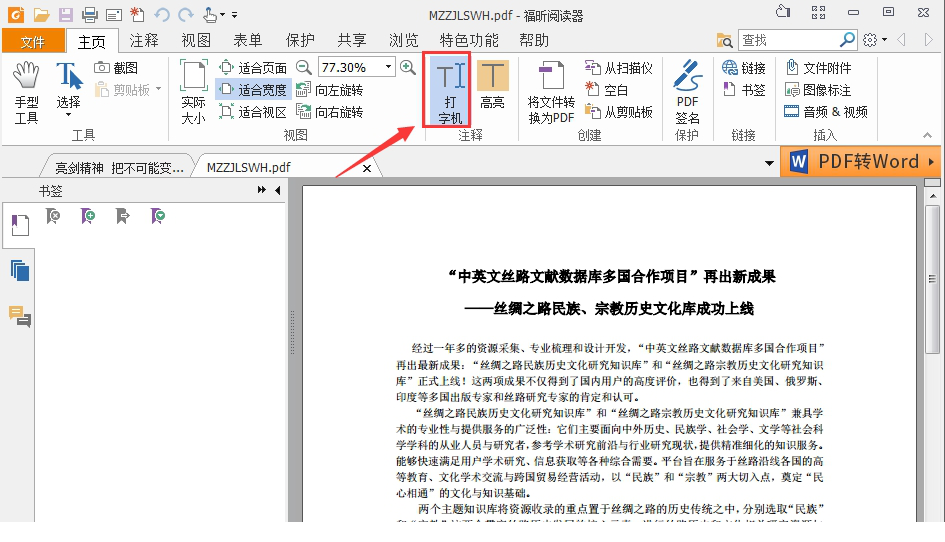Switch to the 视图 ribbon tab
The image size is (945, 542).
tap(196, 40)
